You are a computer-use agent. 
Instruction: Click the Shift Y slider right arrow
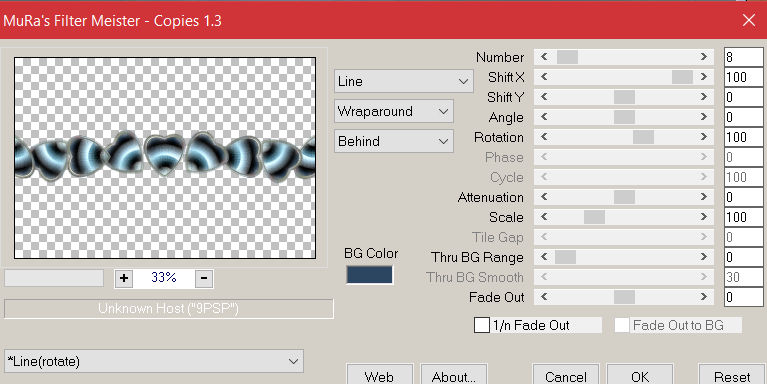[704, 97]
